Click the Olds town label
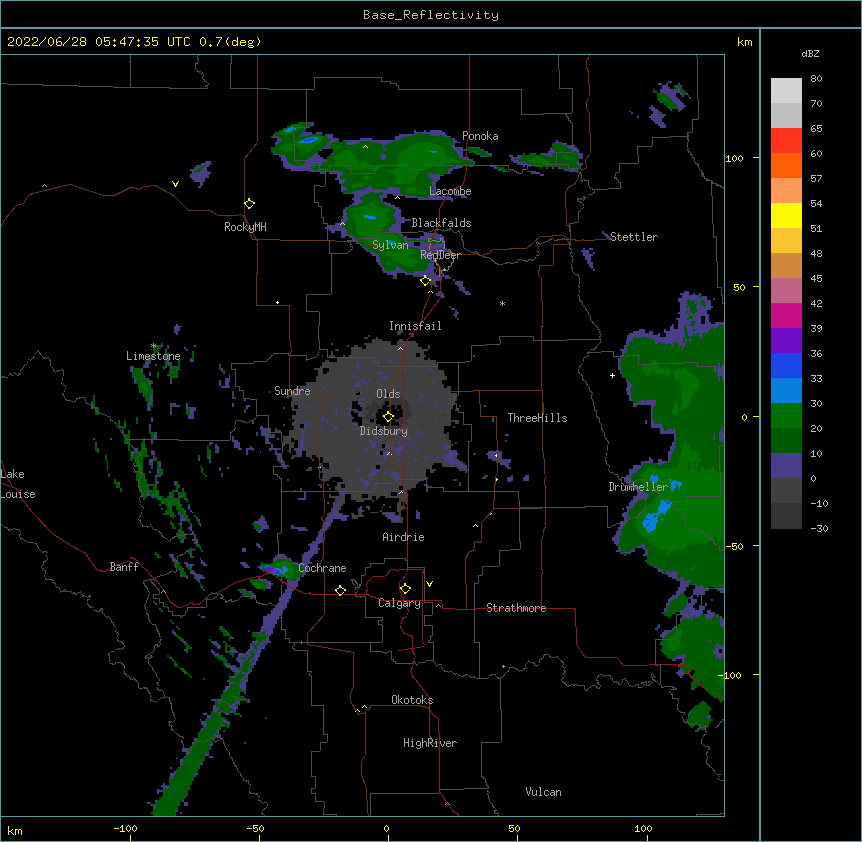The height and width of the screenshot is (842, 862). 388,394
